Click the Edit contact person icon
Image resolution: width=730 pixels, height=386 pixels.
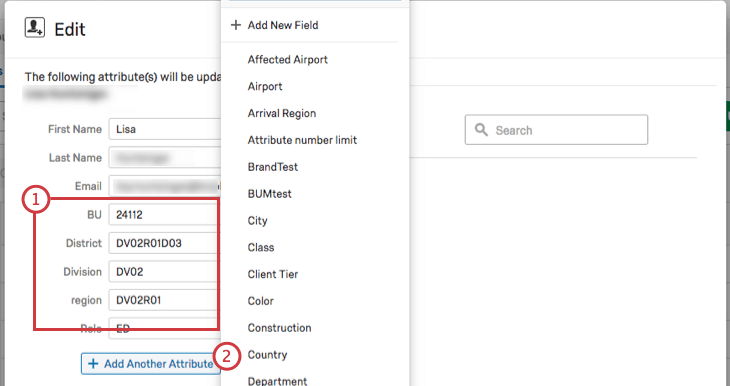pyautogui.click(x=34, y=27)
